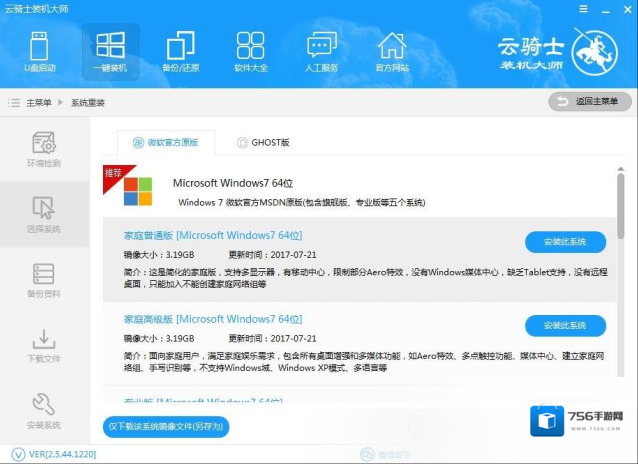Open the 备份/还原 backup and restore section
This screenshot has width=638, height=464.
click(x=181, y=51)
